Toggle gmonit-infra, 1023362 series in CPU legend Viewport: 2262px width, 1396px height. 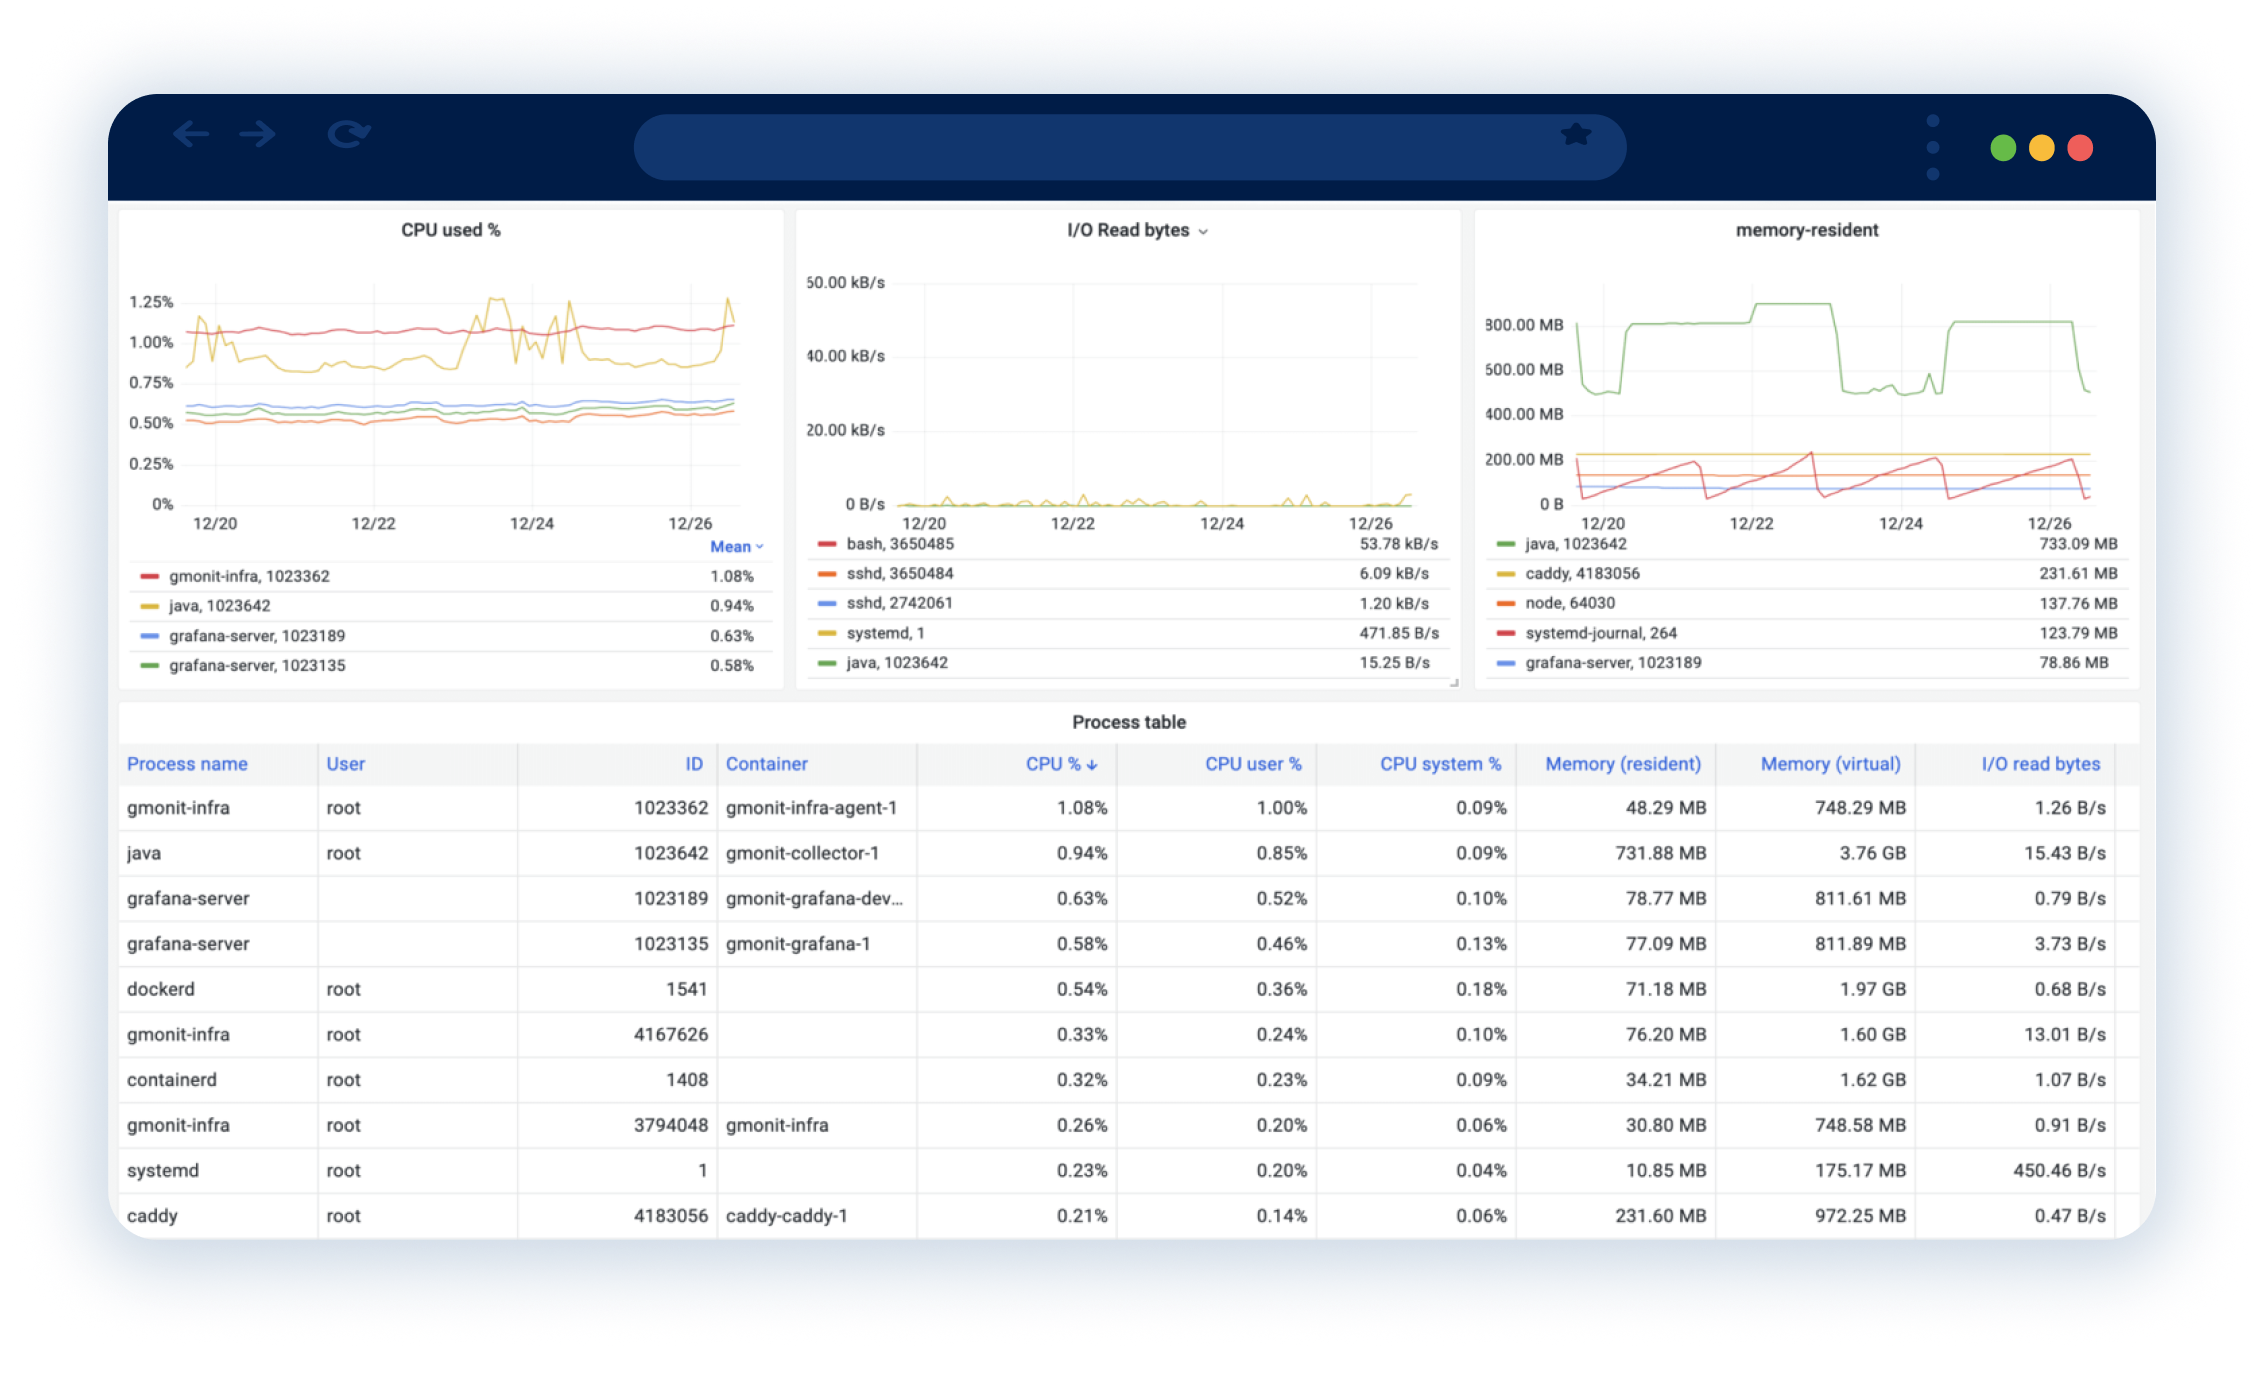(249, 576)
